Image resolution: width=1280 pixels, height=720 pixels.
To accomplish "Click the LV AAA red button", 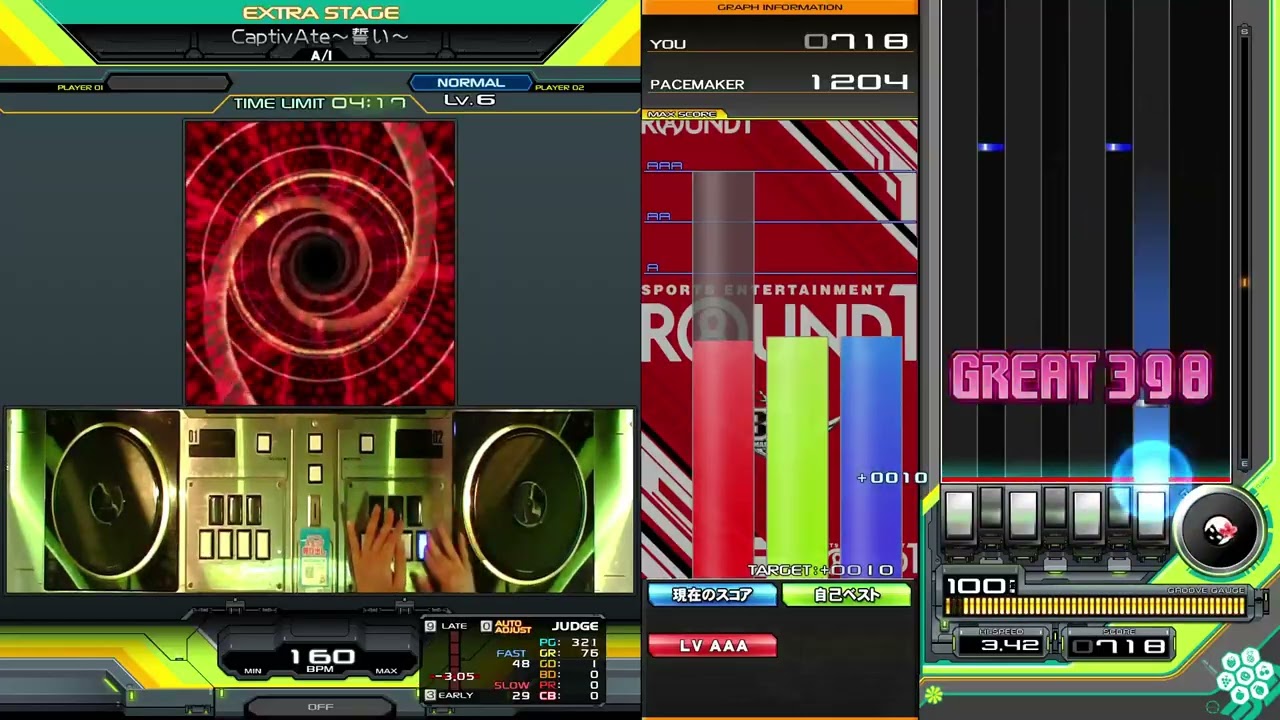I will pos(713,646).
